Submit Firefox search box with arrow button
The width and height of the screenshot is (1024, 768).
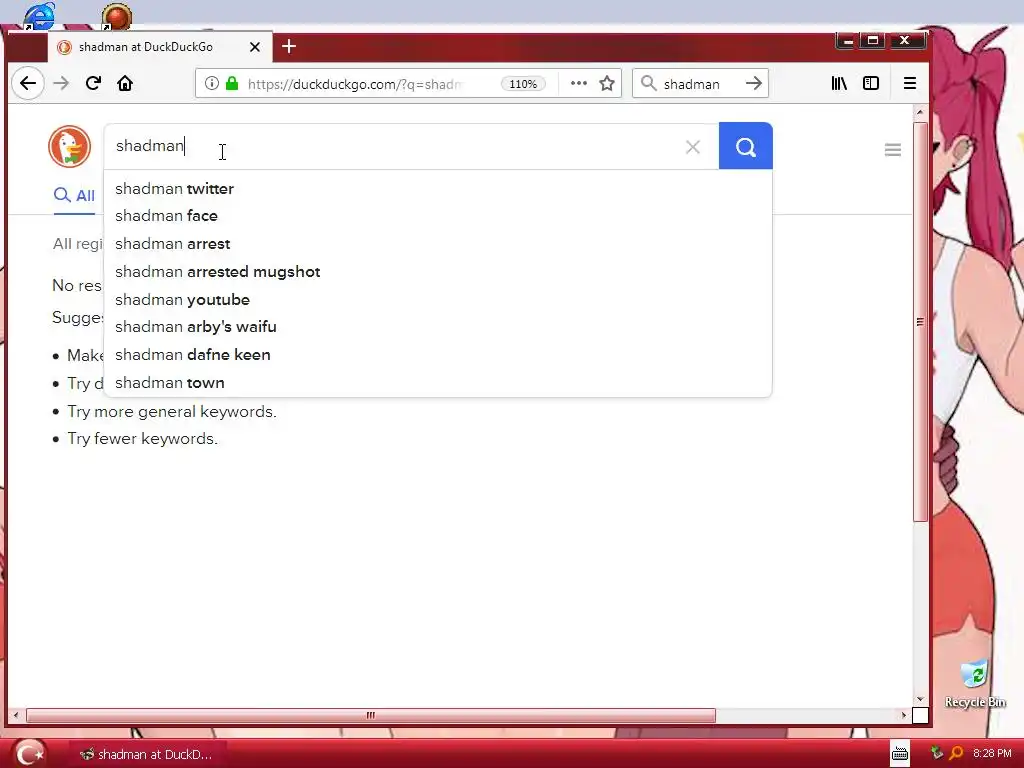point(754,84)
